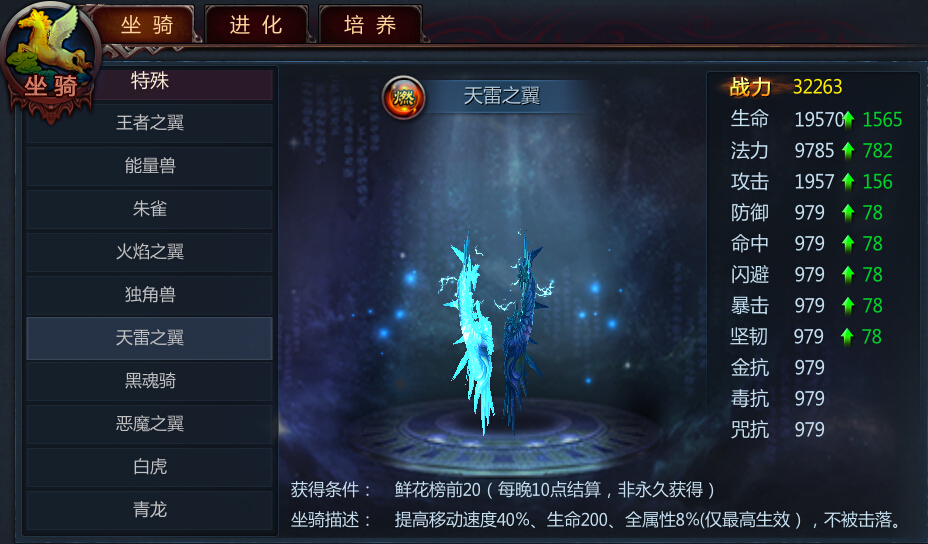Select the 朱雀 mount entry
Viewport: 928px width, 544px height.
149,209
